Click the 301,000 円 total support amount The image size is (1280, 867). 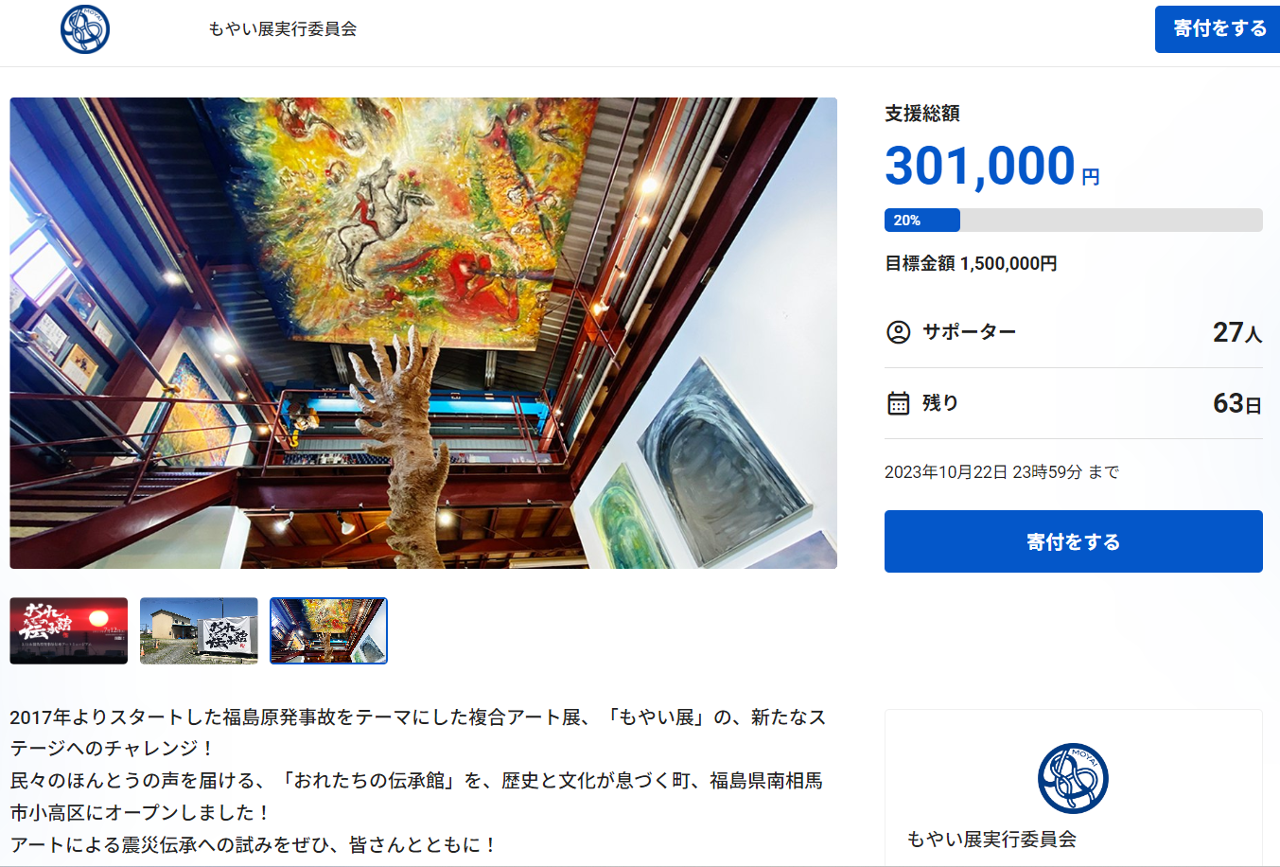tap(992, 166)
